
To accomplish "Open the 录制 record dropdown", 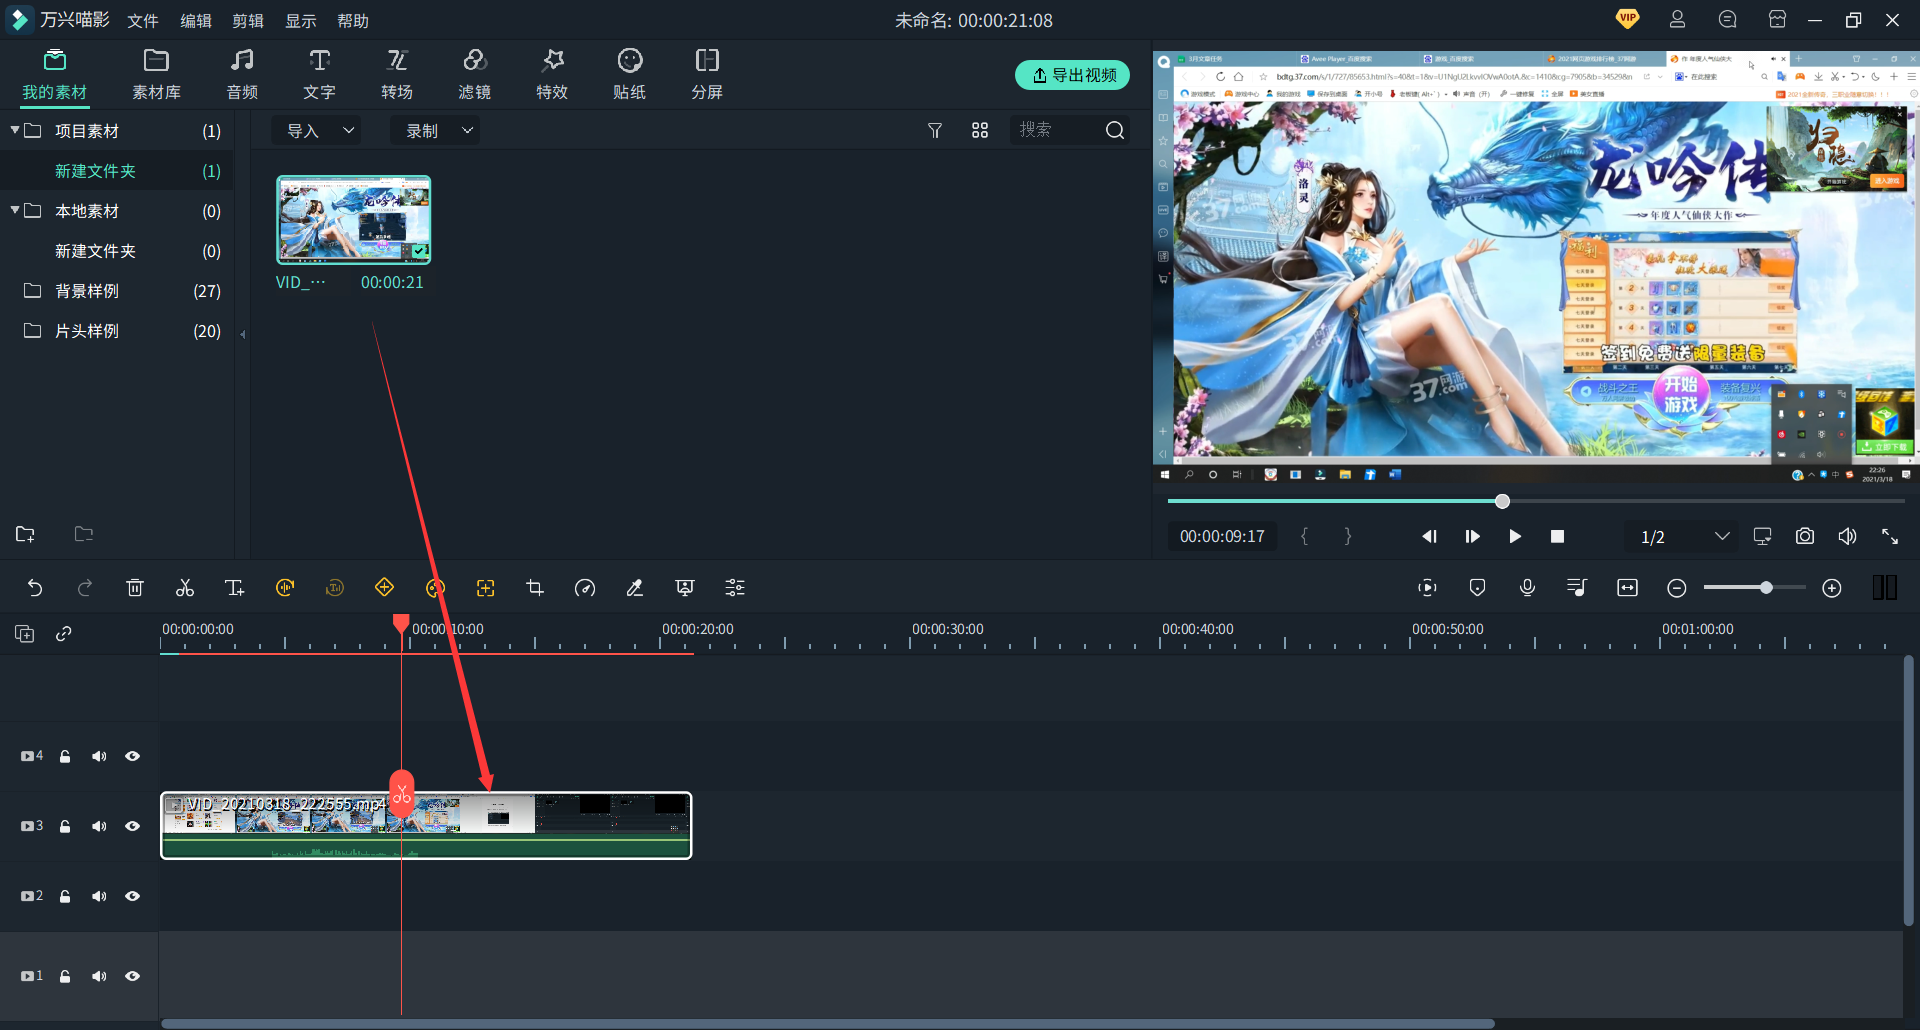I will pos(437,131).
